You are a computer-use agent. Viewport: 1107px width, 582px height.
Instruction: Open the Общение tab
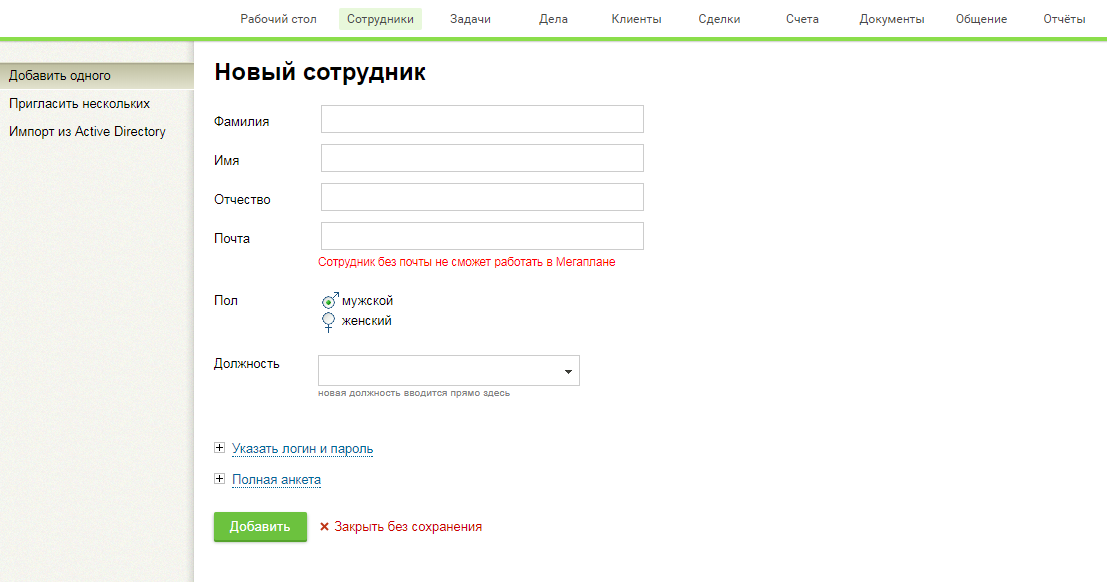point(981,19)
